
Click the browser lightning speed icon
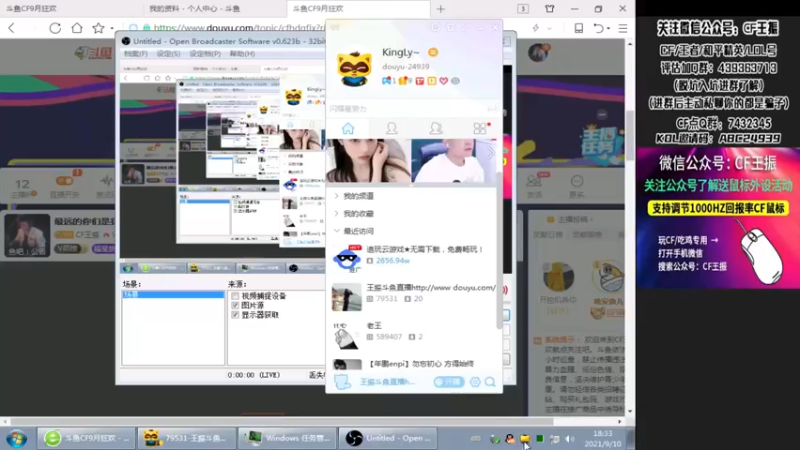[535, 28]
